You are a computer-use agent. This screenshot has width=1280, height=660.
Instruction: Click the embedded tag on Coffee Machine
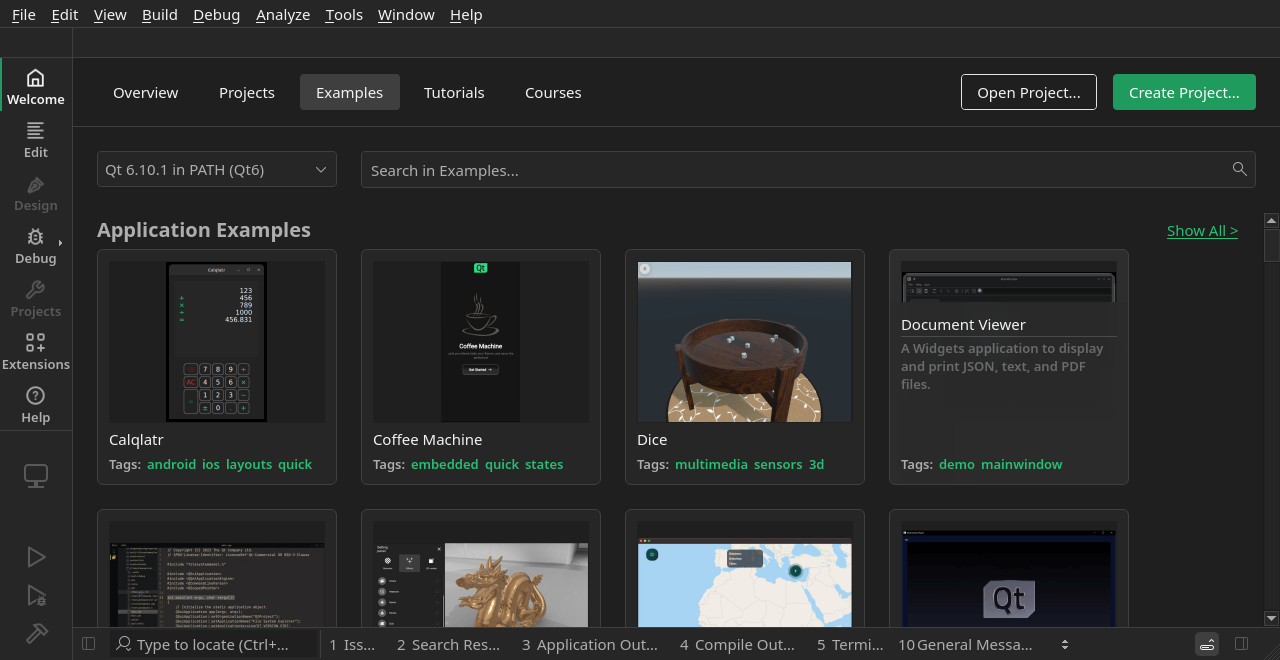tap(445, 464)
